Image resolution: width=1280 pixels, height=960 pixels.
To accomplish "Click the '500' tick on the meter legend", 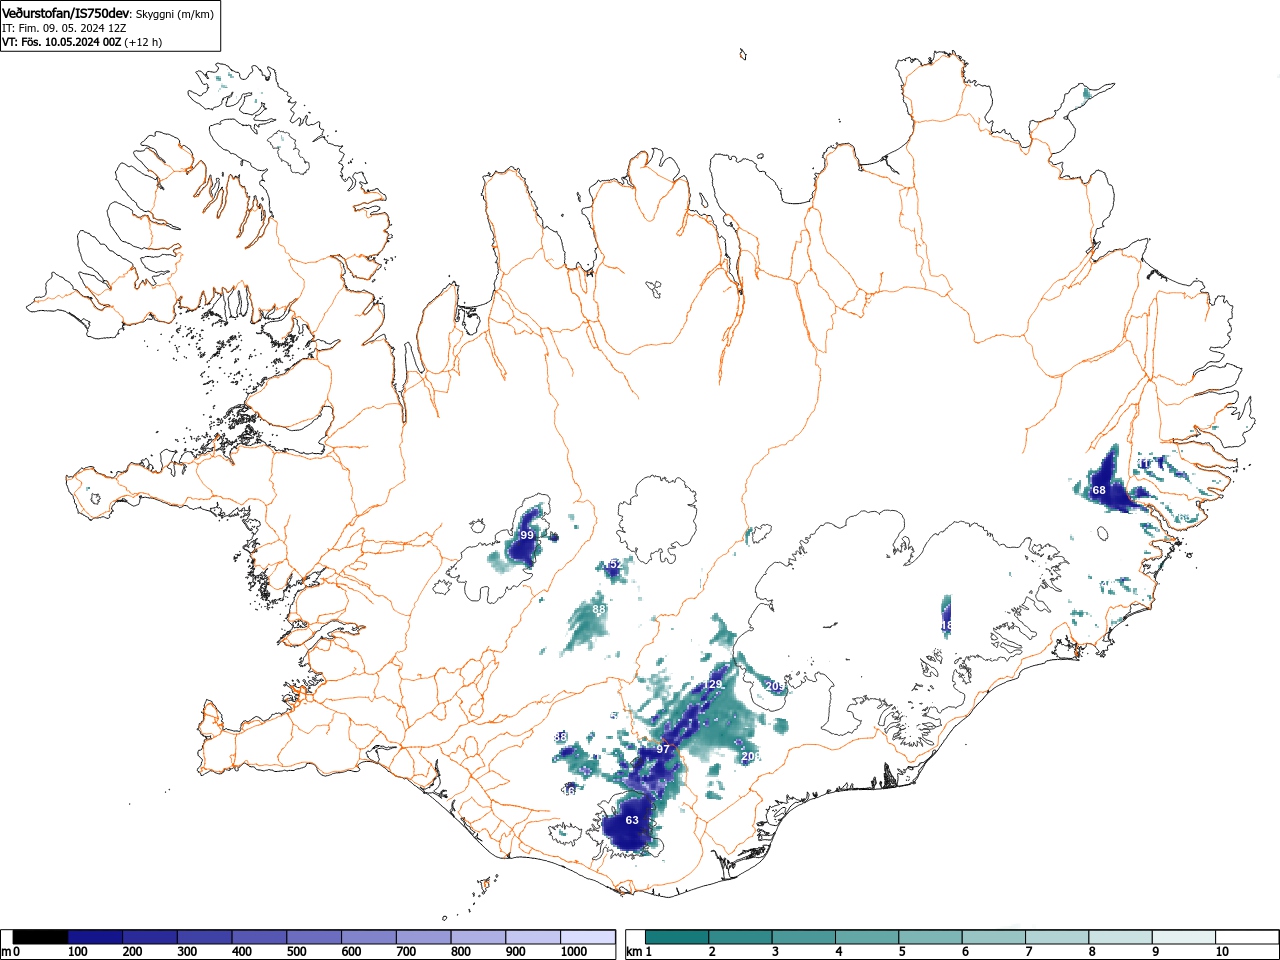I will click(x=296, y=952).
